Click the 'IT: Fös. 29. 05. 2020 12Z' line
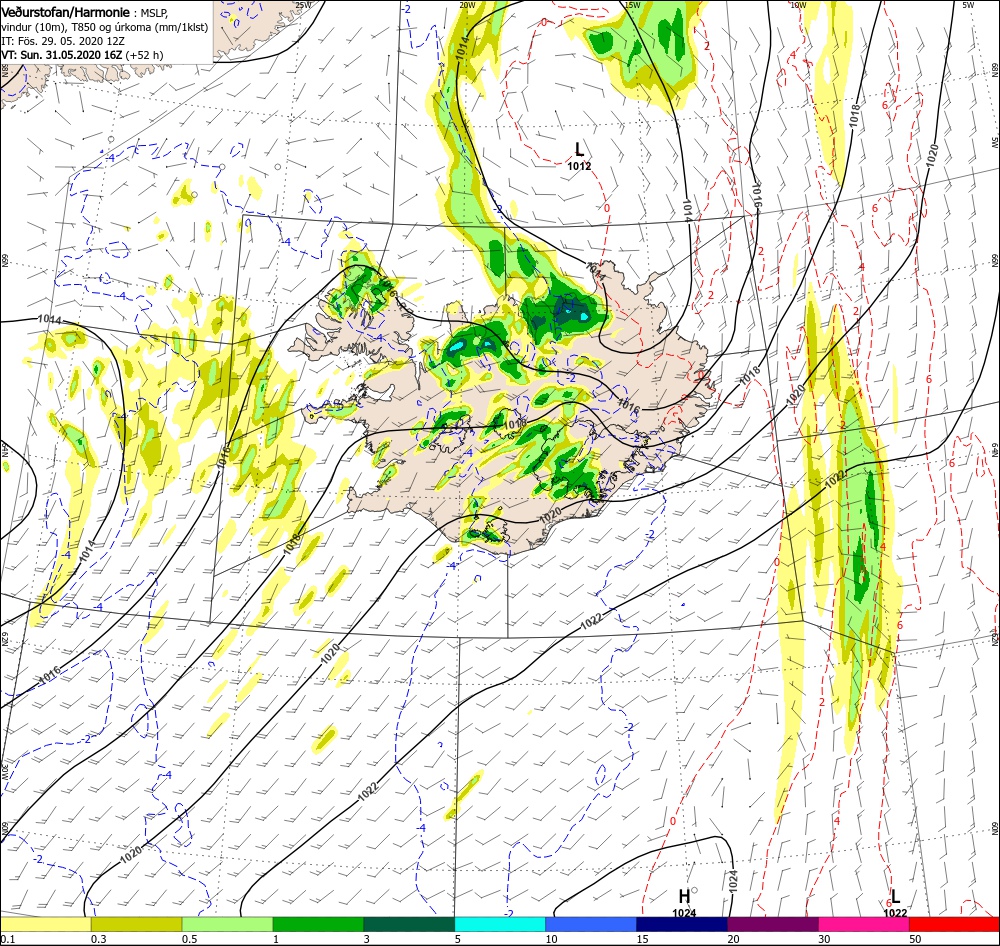Viewport: 1000px width, 946px height. (61, 41)
